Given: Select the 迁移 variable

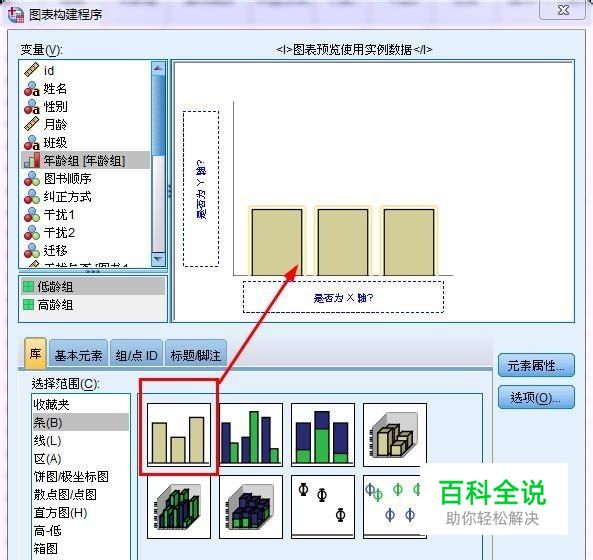Looking at the screenshot, I should 85,251.
